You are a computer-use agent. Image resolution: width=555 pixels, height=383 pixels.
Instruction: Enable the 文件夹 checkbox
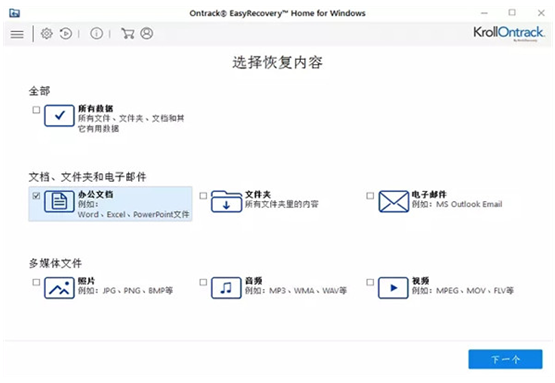[x=203, y=196]
